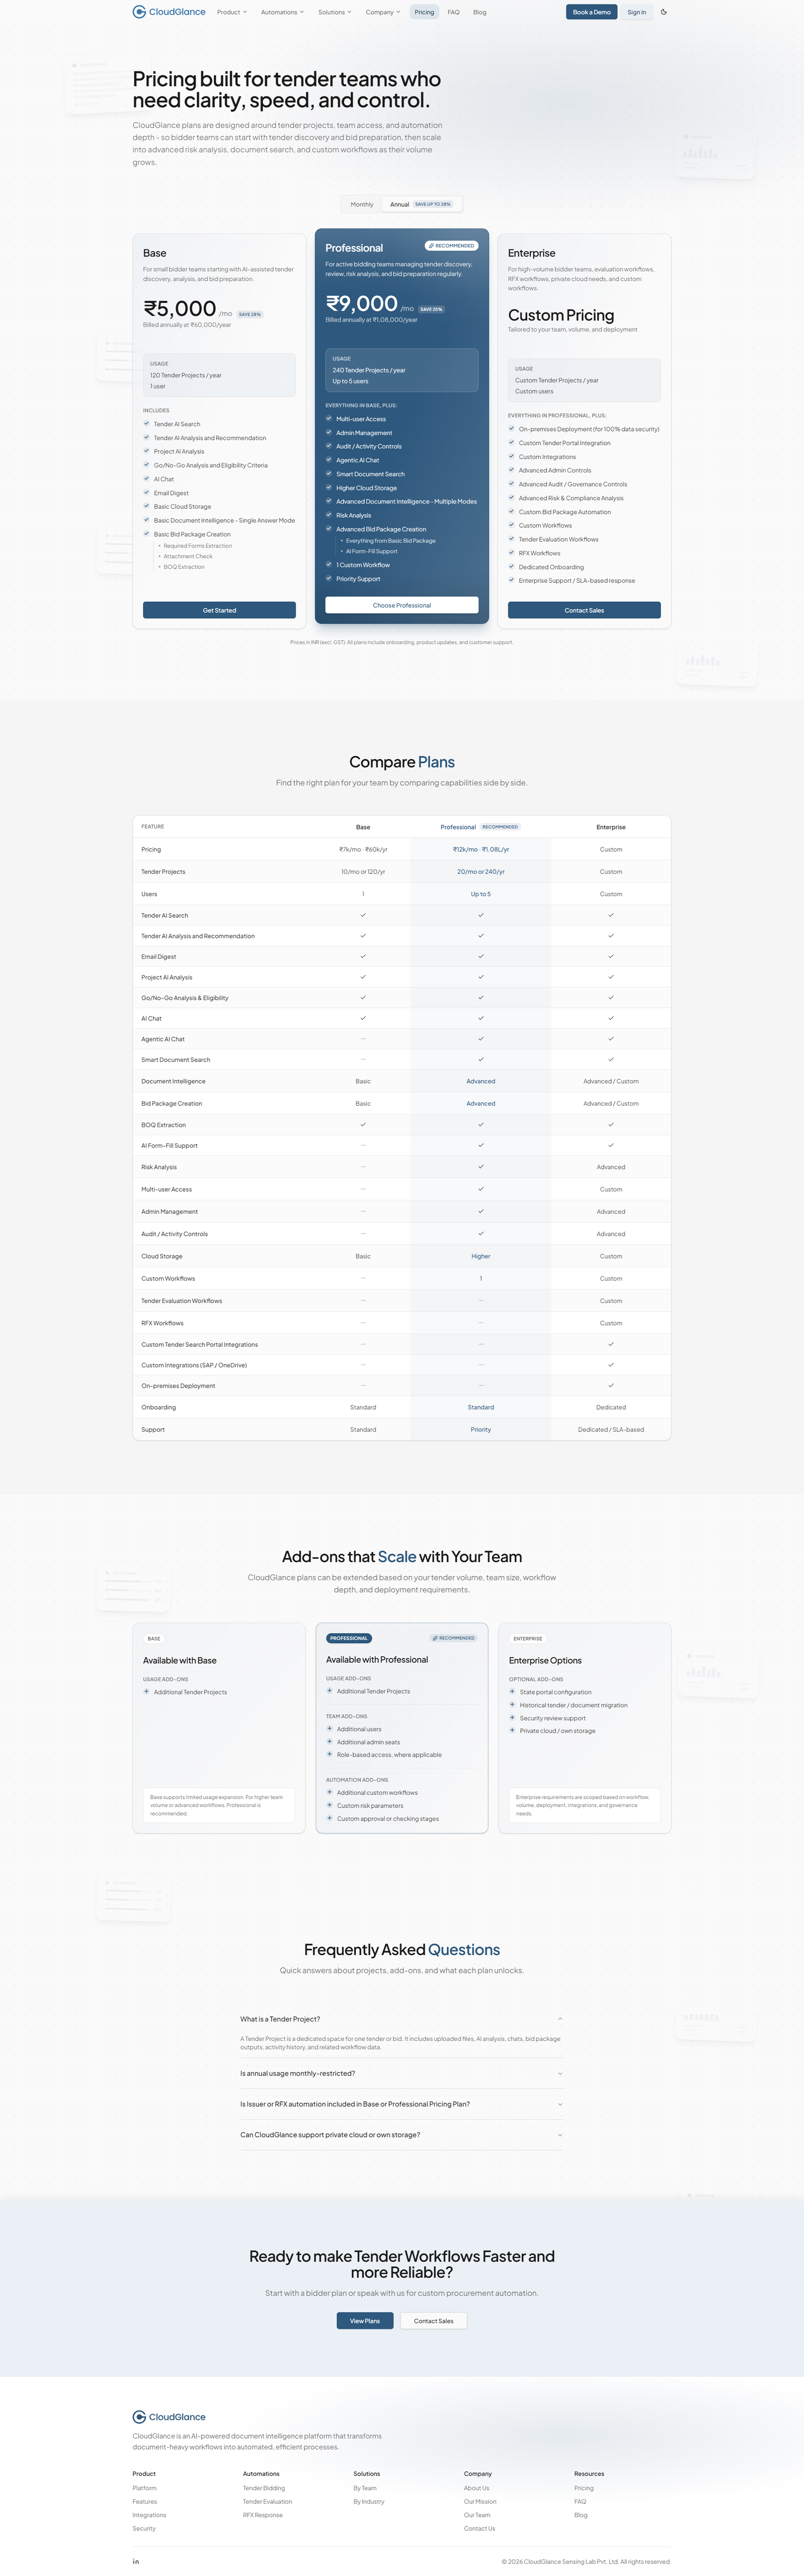Click the Book a Demo button
The image size is (804, 2576).
click(592, 12)
